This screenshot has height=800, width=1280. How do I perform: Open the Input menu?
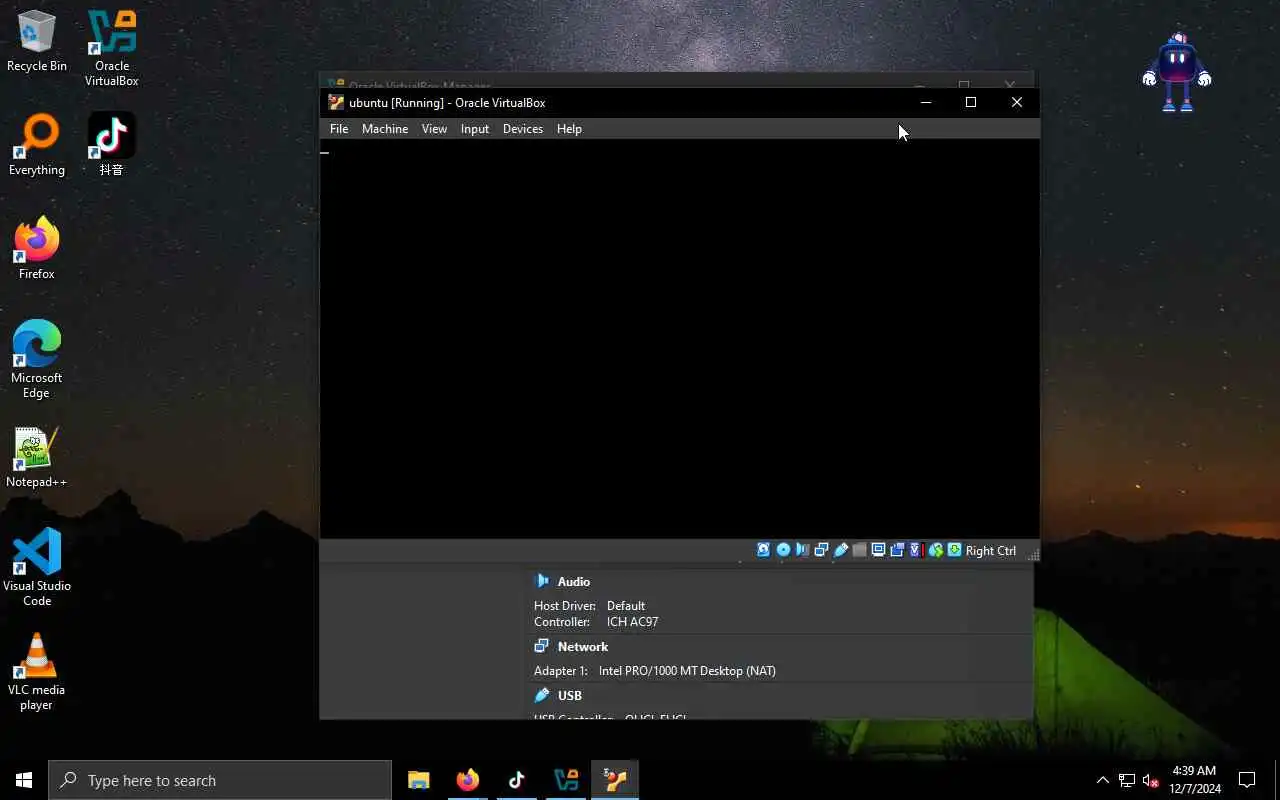[475, 129]
